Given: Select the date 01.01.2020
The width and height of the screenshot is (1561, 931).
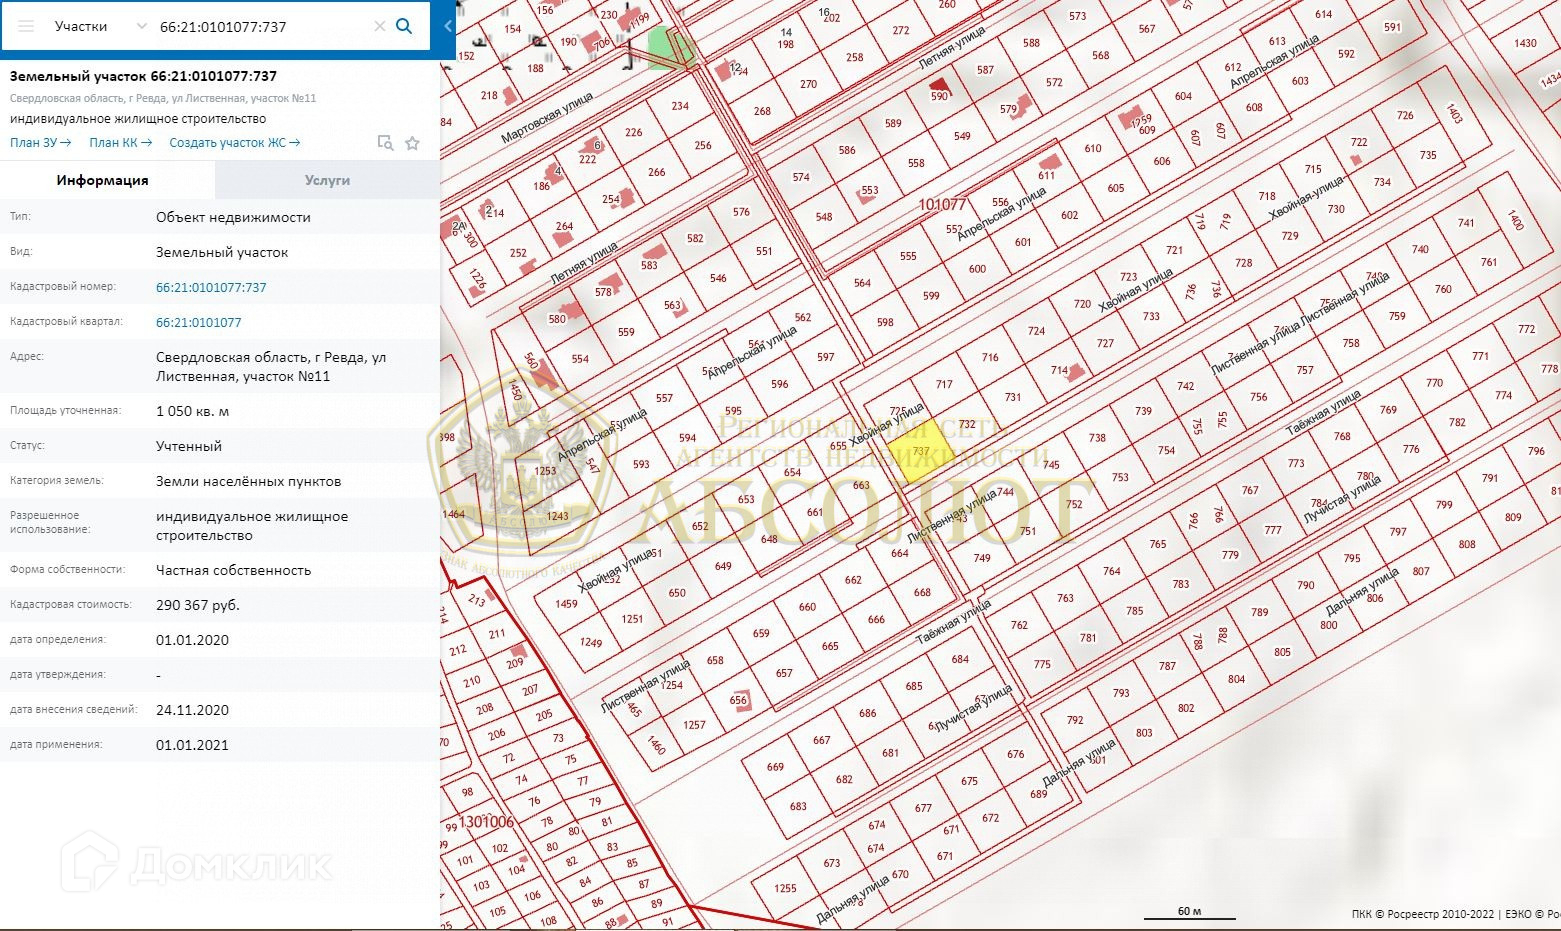Looking at the screenshot, I should (x=193, y=640).
